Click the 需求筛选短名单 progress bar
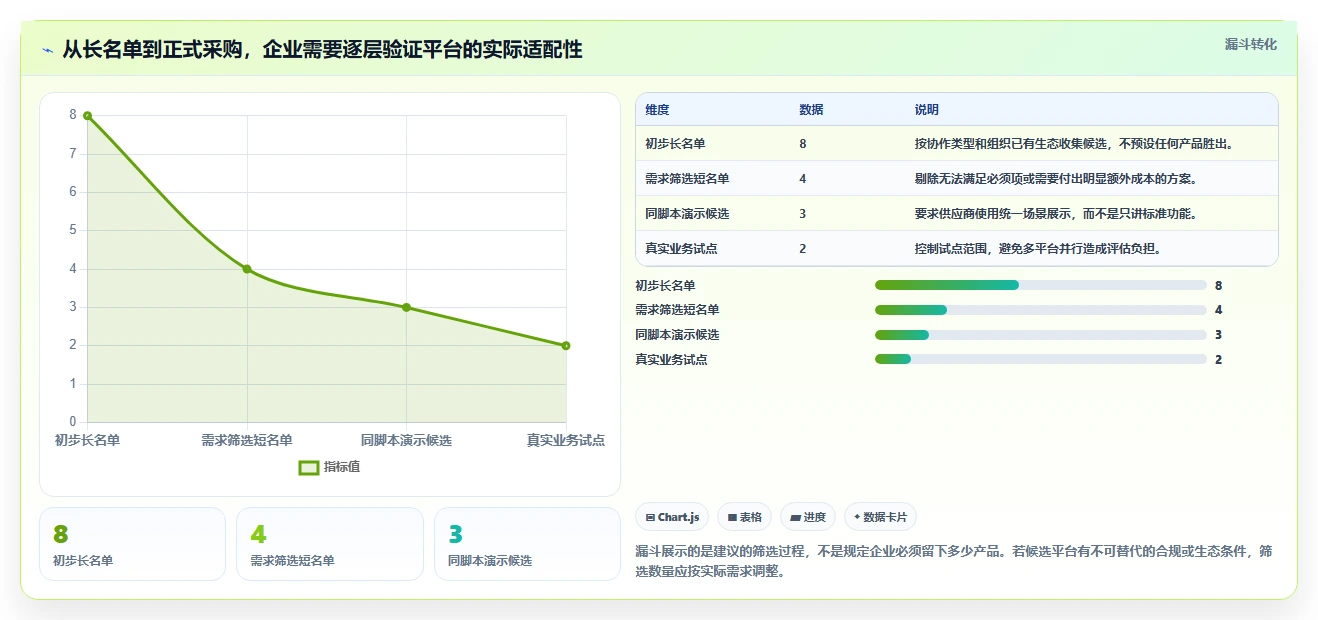This screenshot has width=1318, height=620. [1041, 310]
